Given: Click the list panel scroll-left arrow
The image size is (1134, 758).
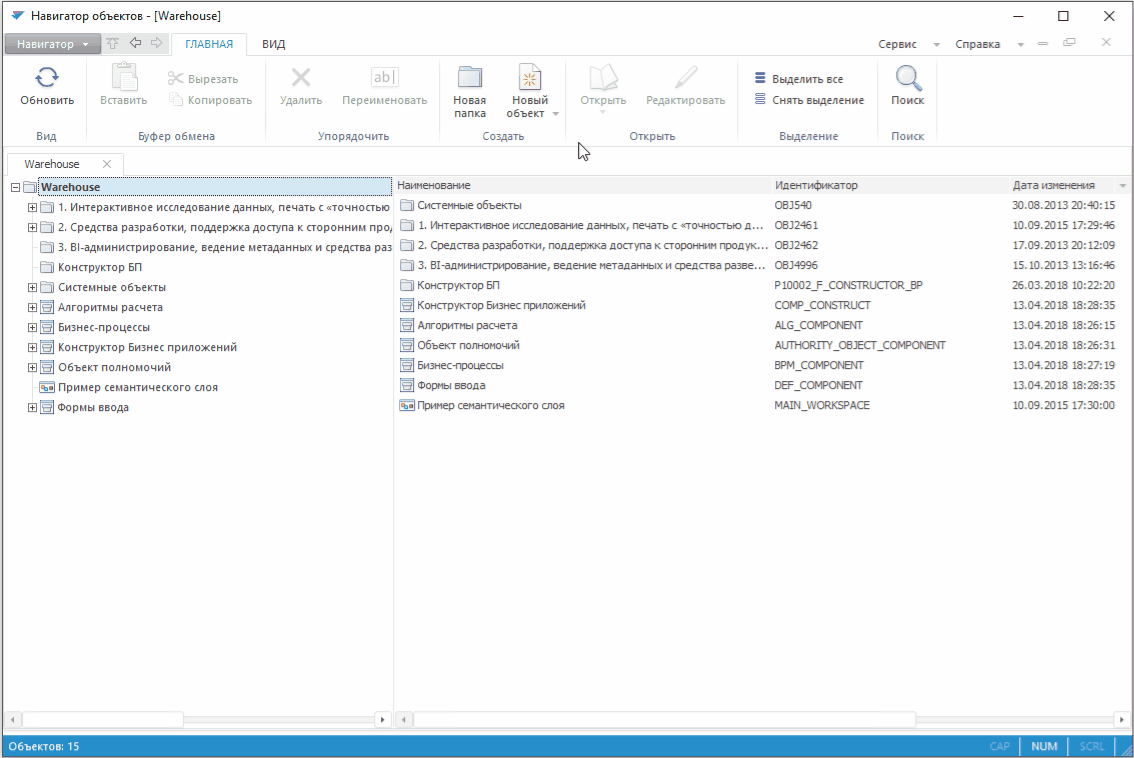Looking at the screenshot, I should [404, 720].
